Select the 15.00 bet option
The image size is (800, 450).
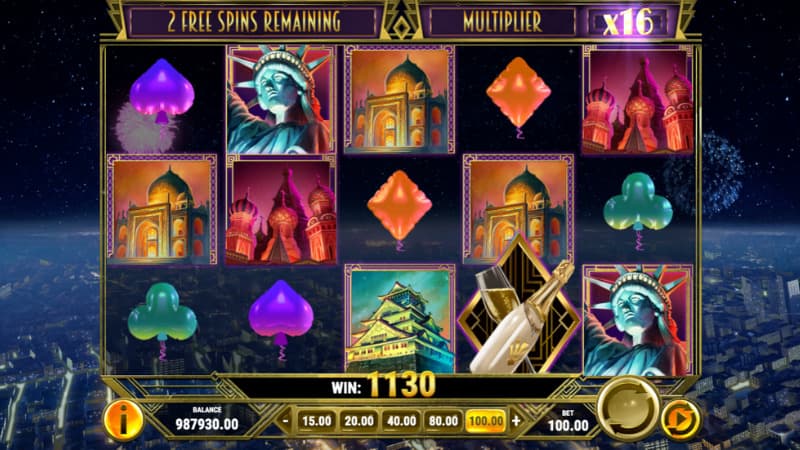(316, 421)
